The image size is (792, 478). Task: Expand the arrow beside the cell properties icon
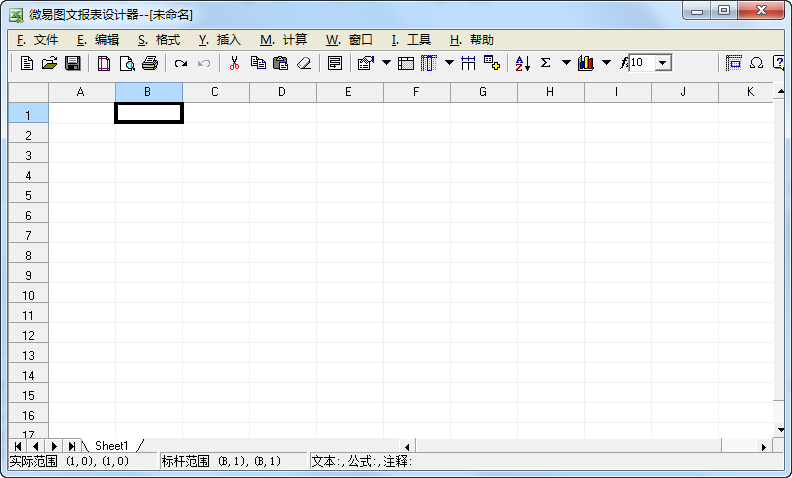coord(386,63)
